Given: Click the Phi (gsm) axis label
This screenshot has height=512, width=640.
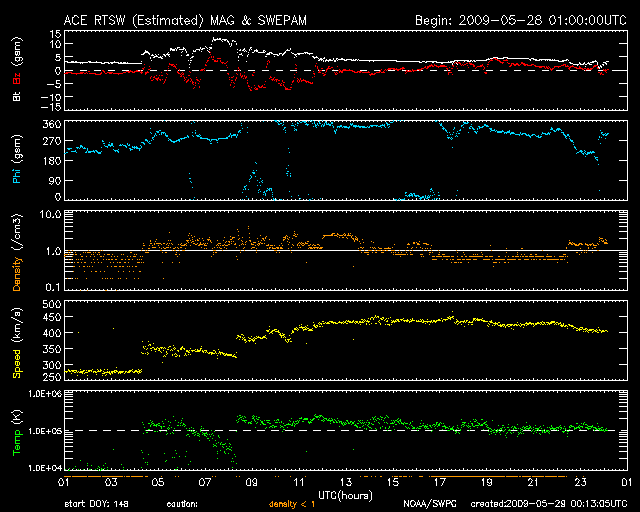Looking at the screenshot, I should pos(15,160).
